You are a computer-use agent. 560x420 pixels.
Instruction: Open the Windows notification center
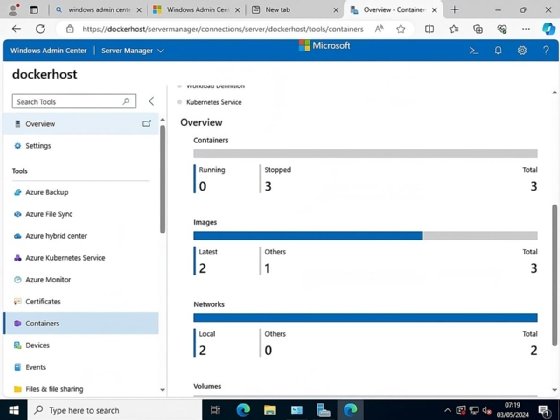(x=544, y=411)
